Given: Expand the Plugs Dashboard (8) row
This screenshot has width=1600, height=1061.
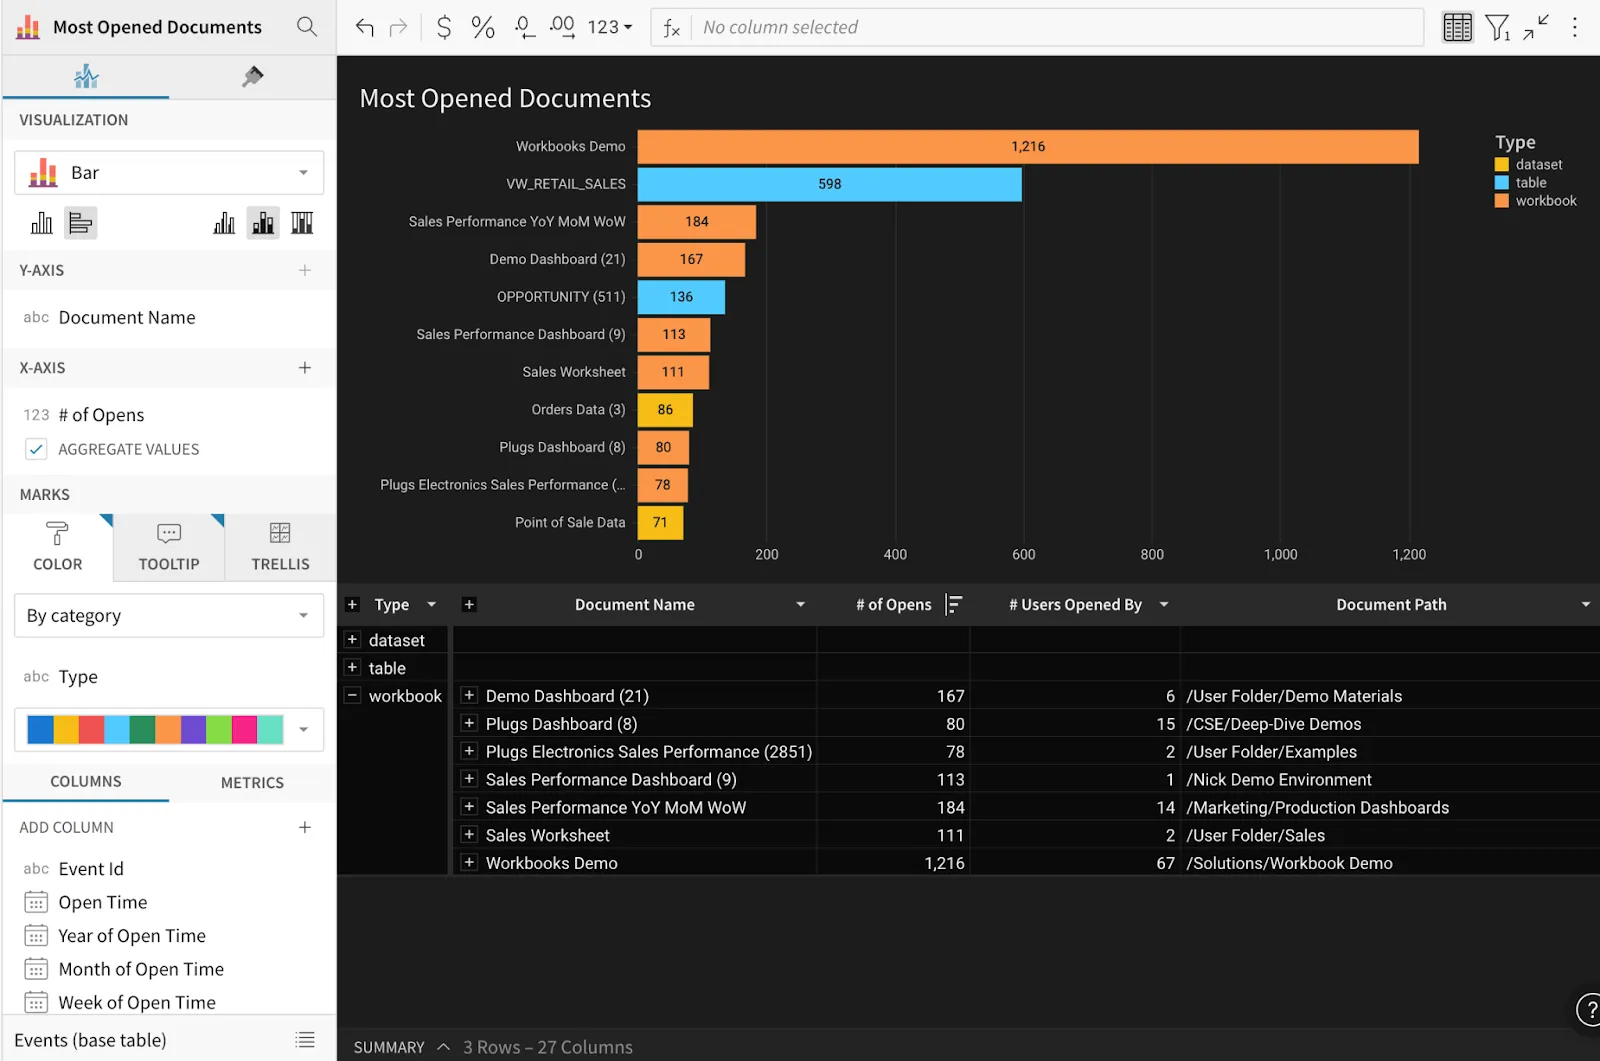Looking at the screenshot, I should (x=468, y=723).
